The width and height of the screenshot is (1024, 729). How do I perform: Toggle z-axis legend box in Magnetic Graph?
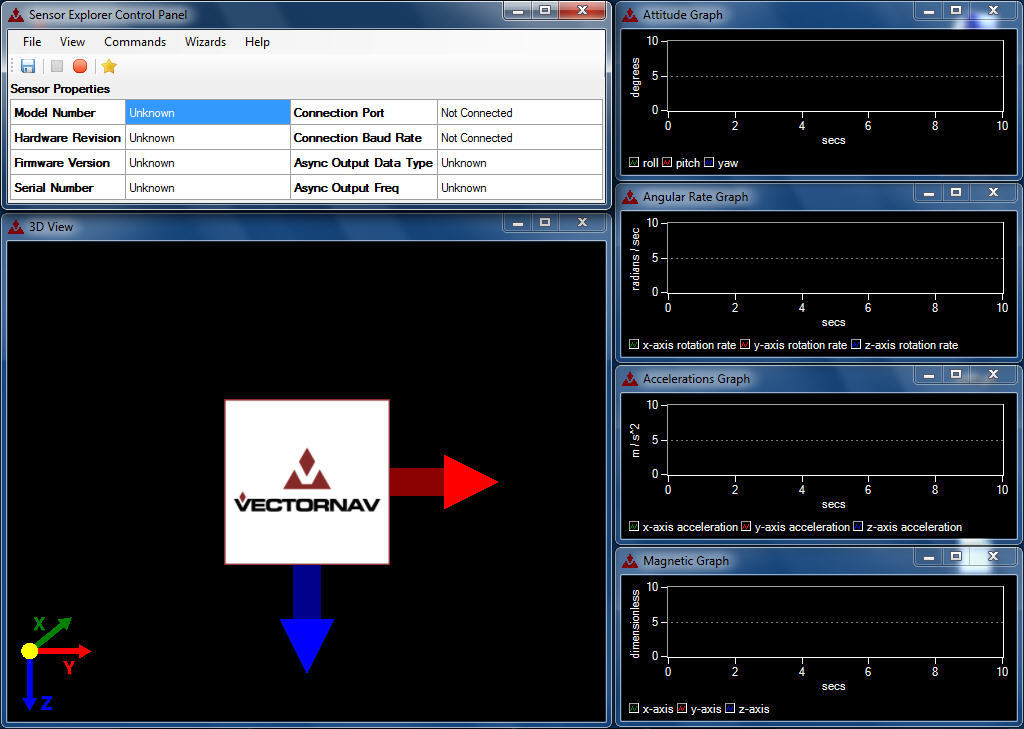[x=730, y=709]
